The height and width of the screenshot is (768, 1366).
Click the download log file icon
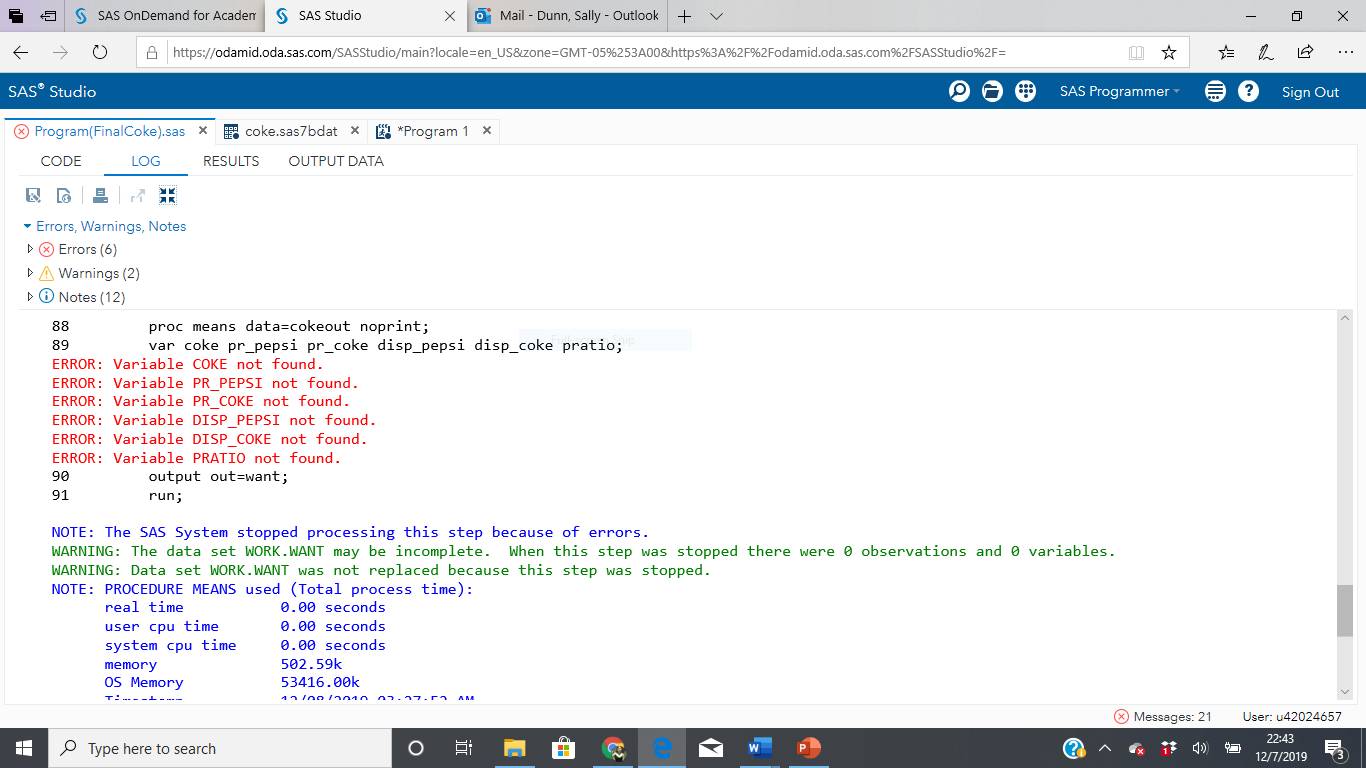tap(64, 196)
